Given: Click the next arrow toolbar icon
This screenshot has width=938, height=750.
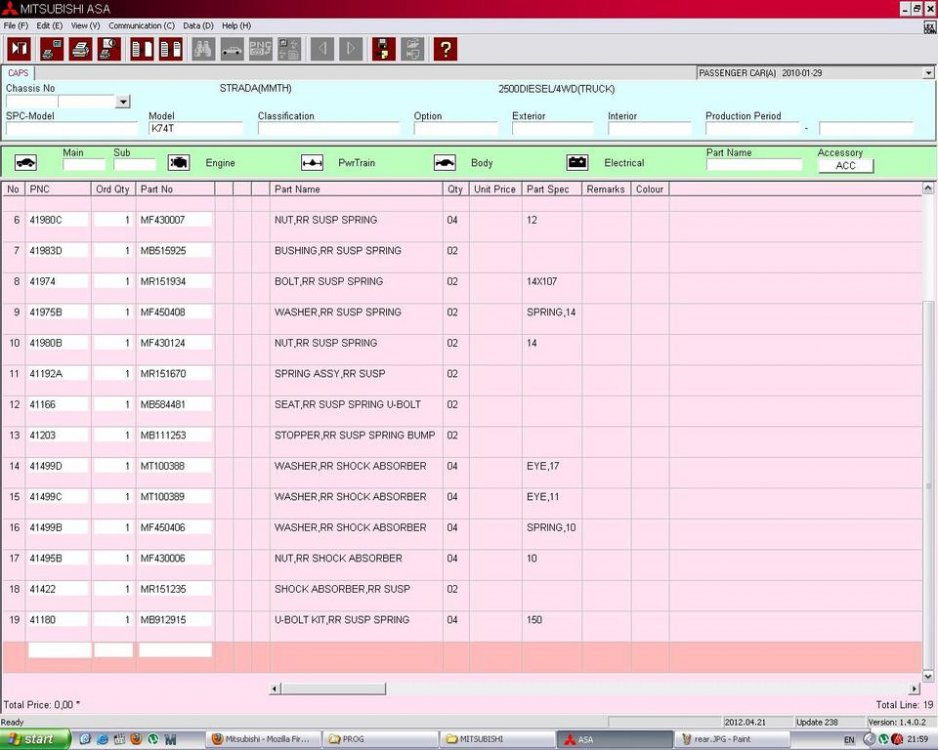Looking at the screenshot, I should 351,48.
